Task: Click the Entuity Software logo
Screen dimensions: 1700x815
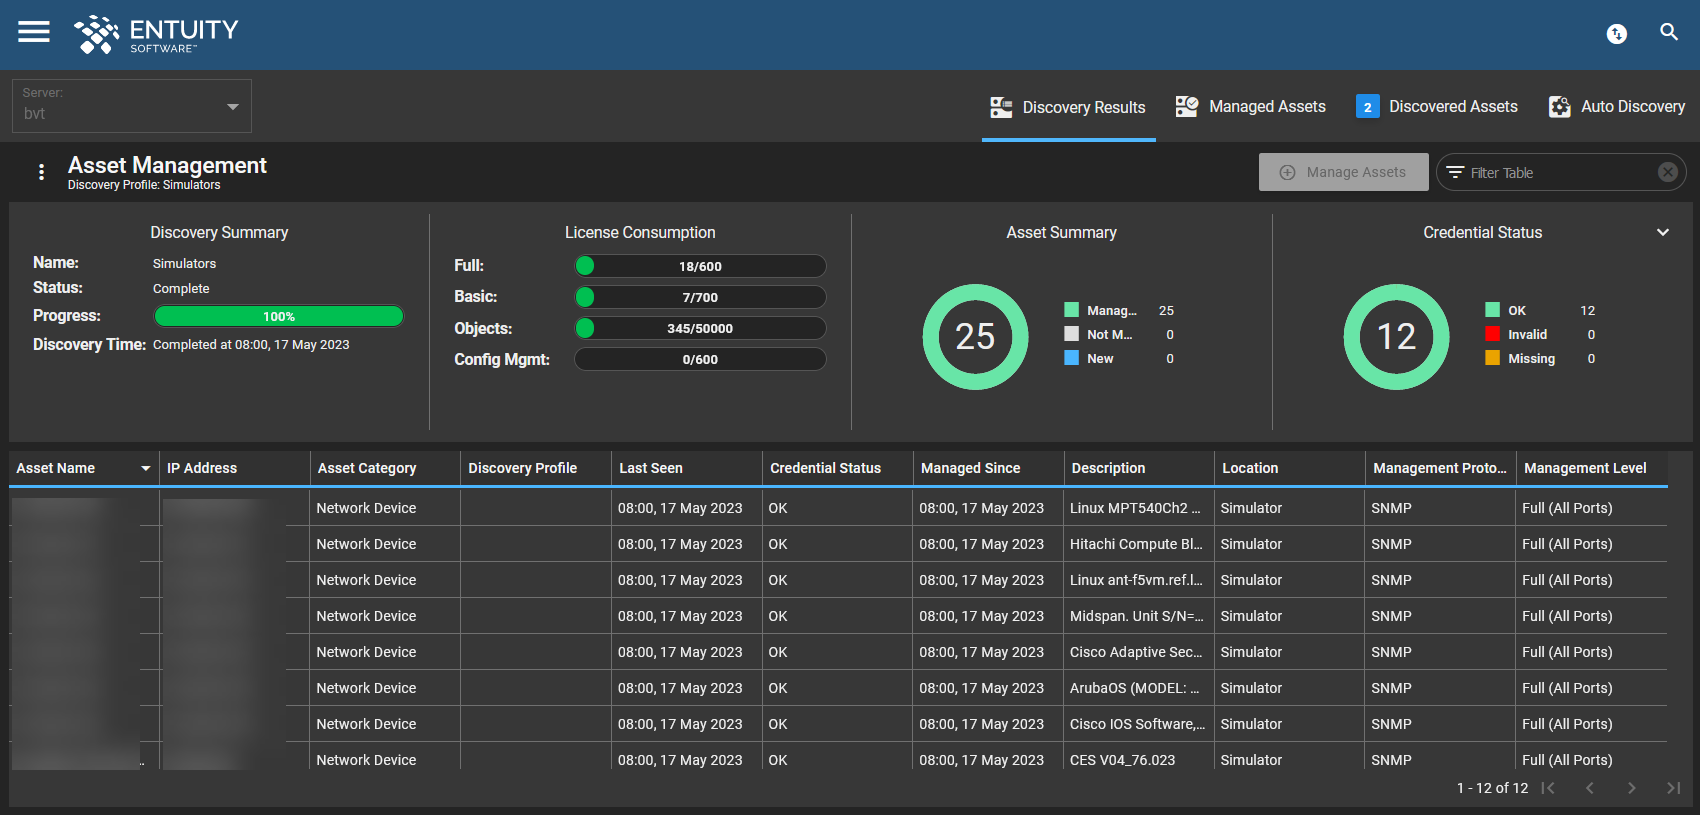Action: (156, 34)
